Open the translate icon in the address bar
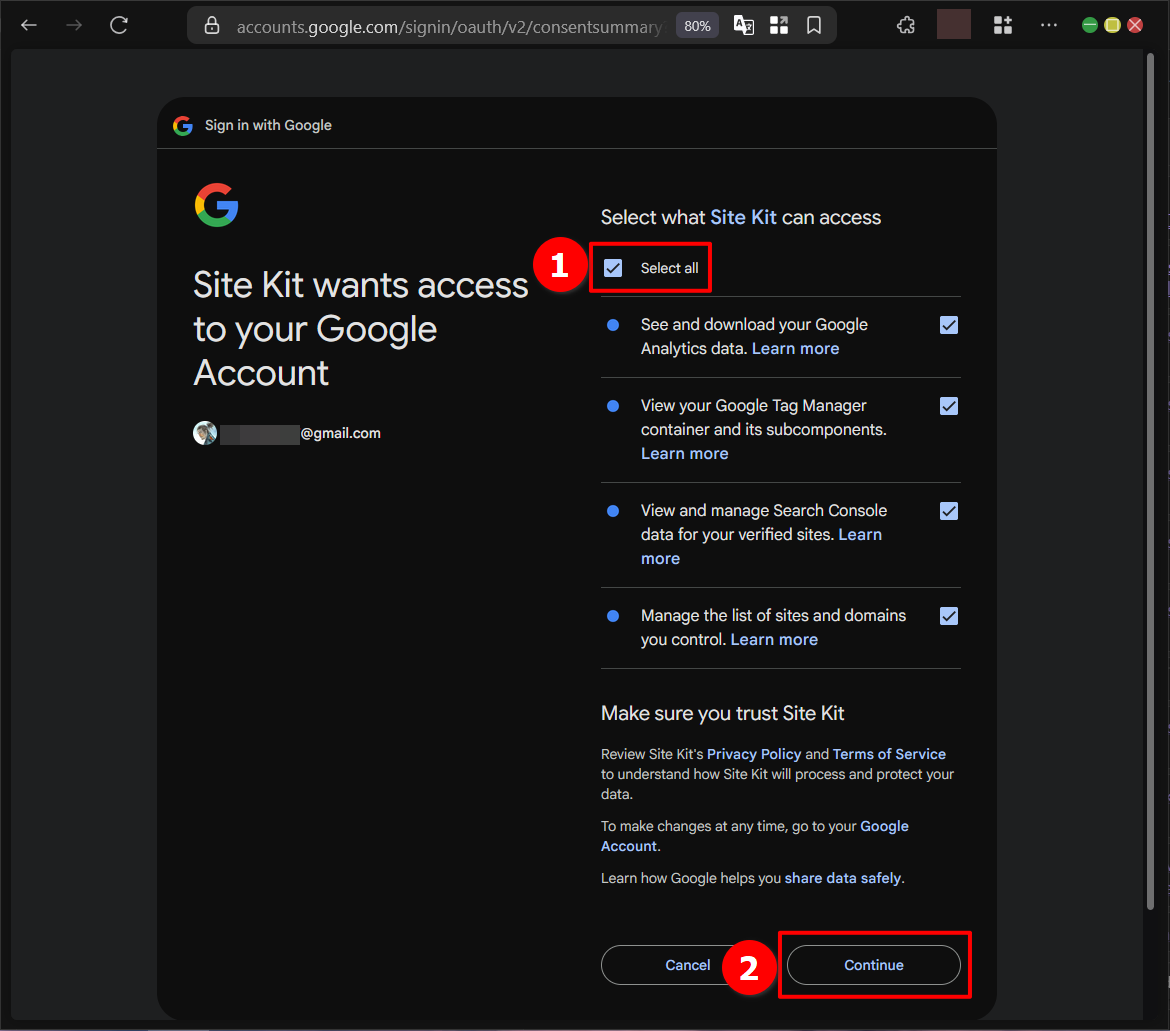1170x1031 pixels. click(743, 24)
